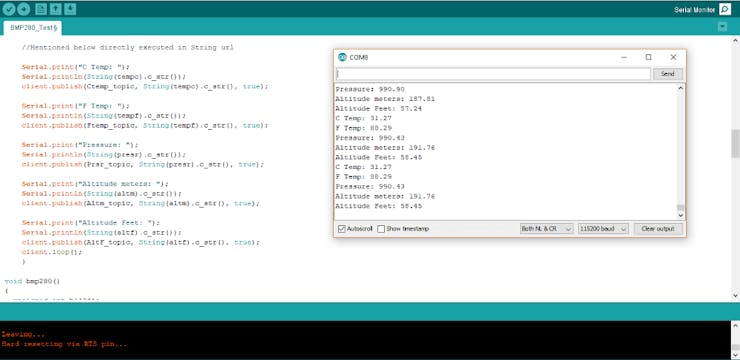Click the 'Pressure: 990.90' output line

(370, 89)
